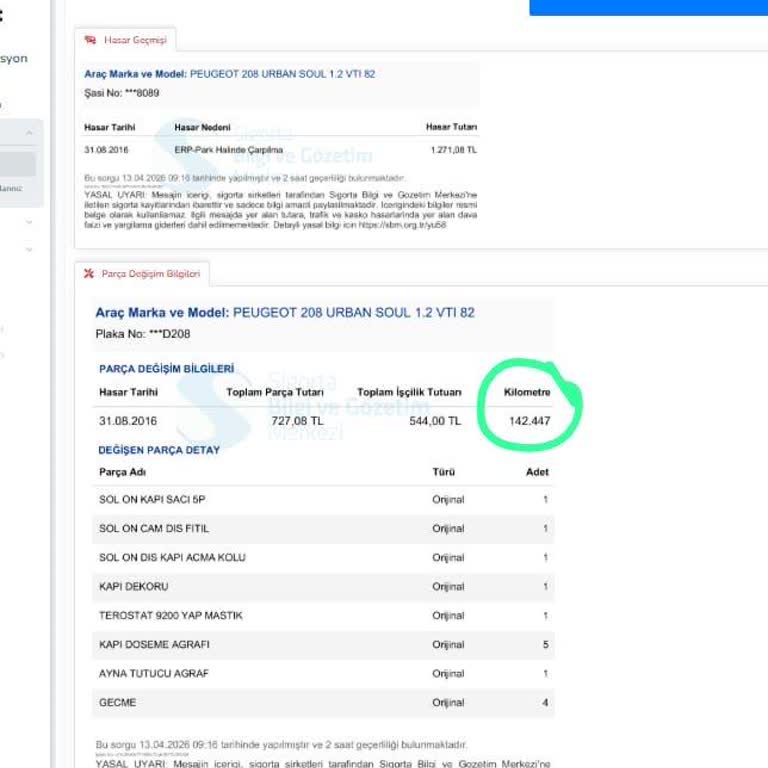Click the TEROSTAT 9200 YAP MASTIK row
The height and width of the screenshot is (768, 768).
click(x=322, y=615)
